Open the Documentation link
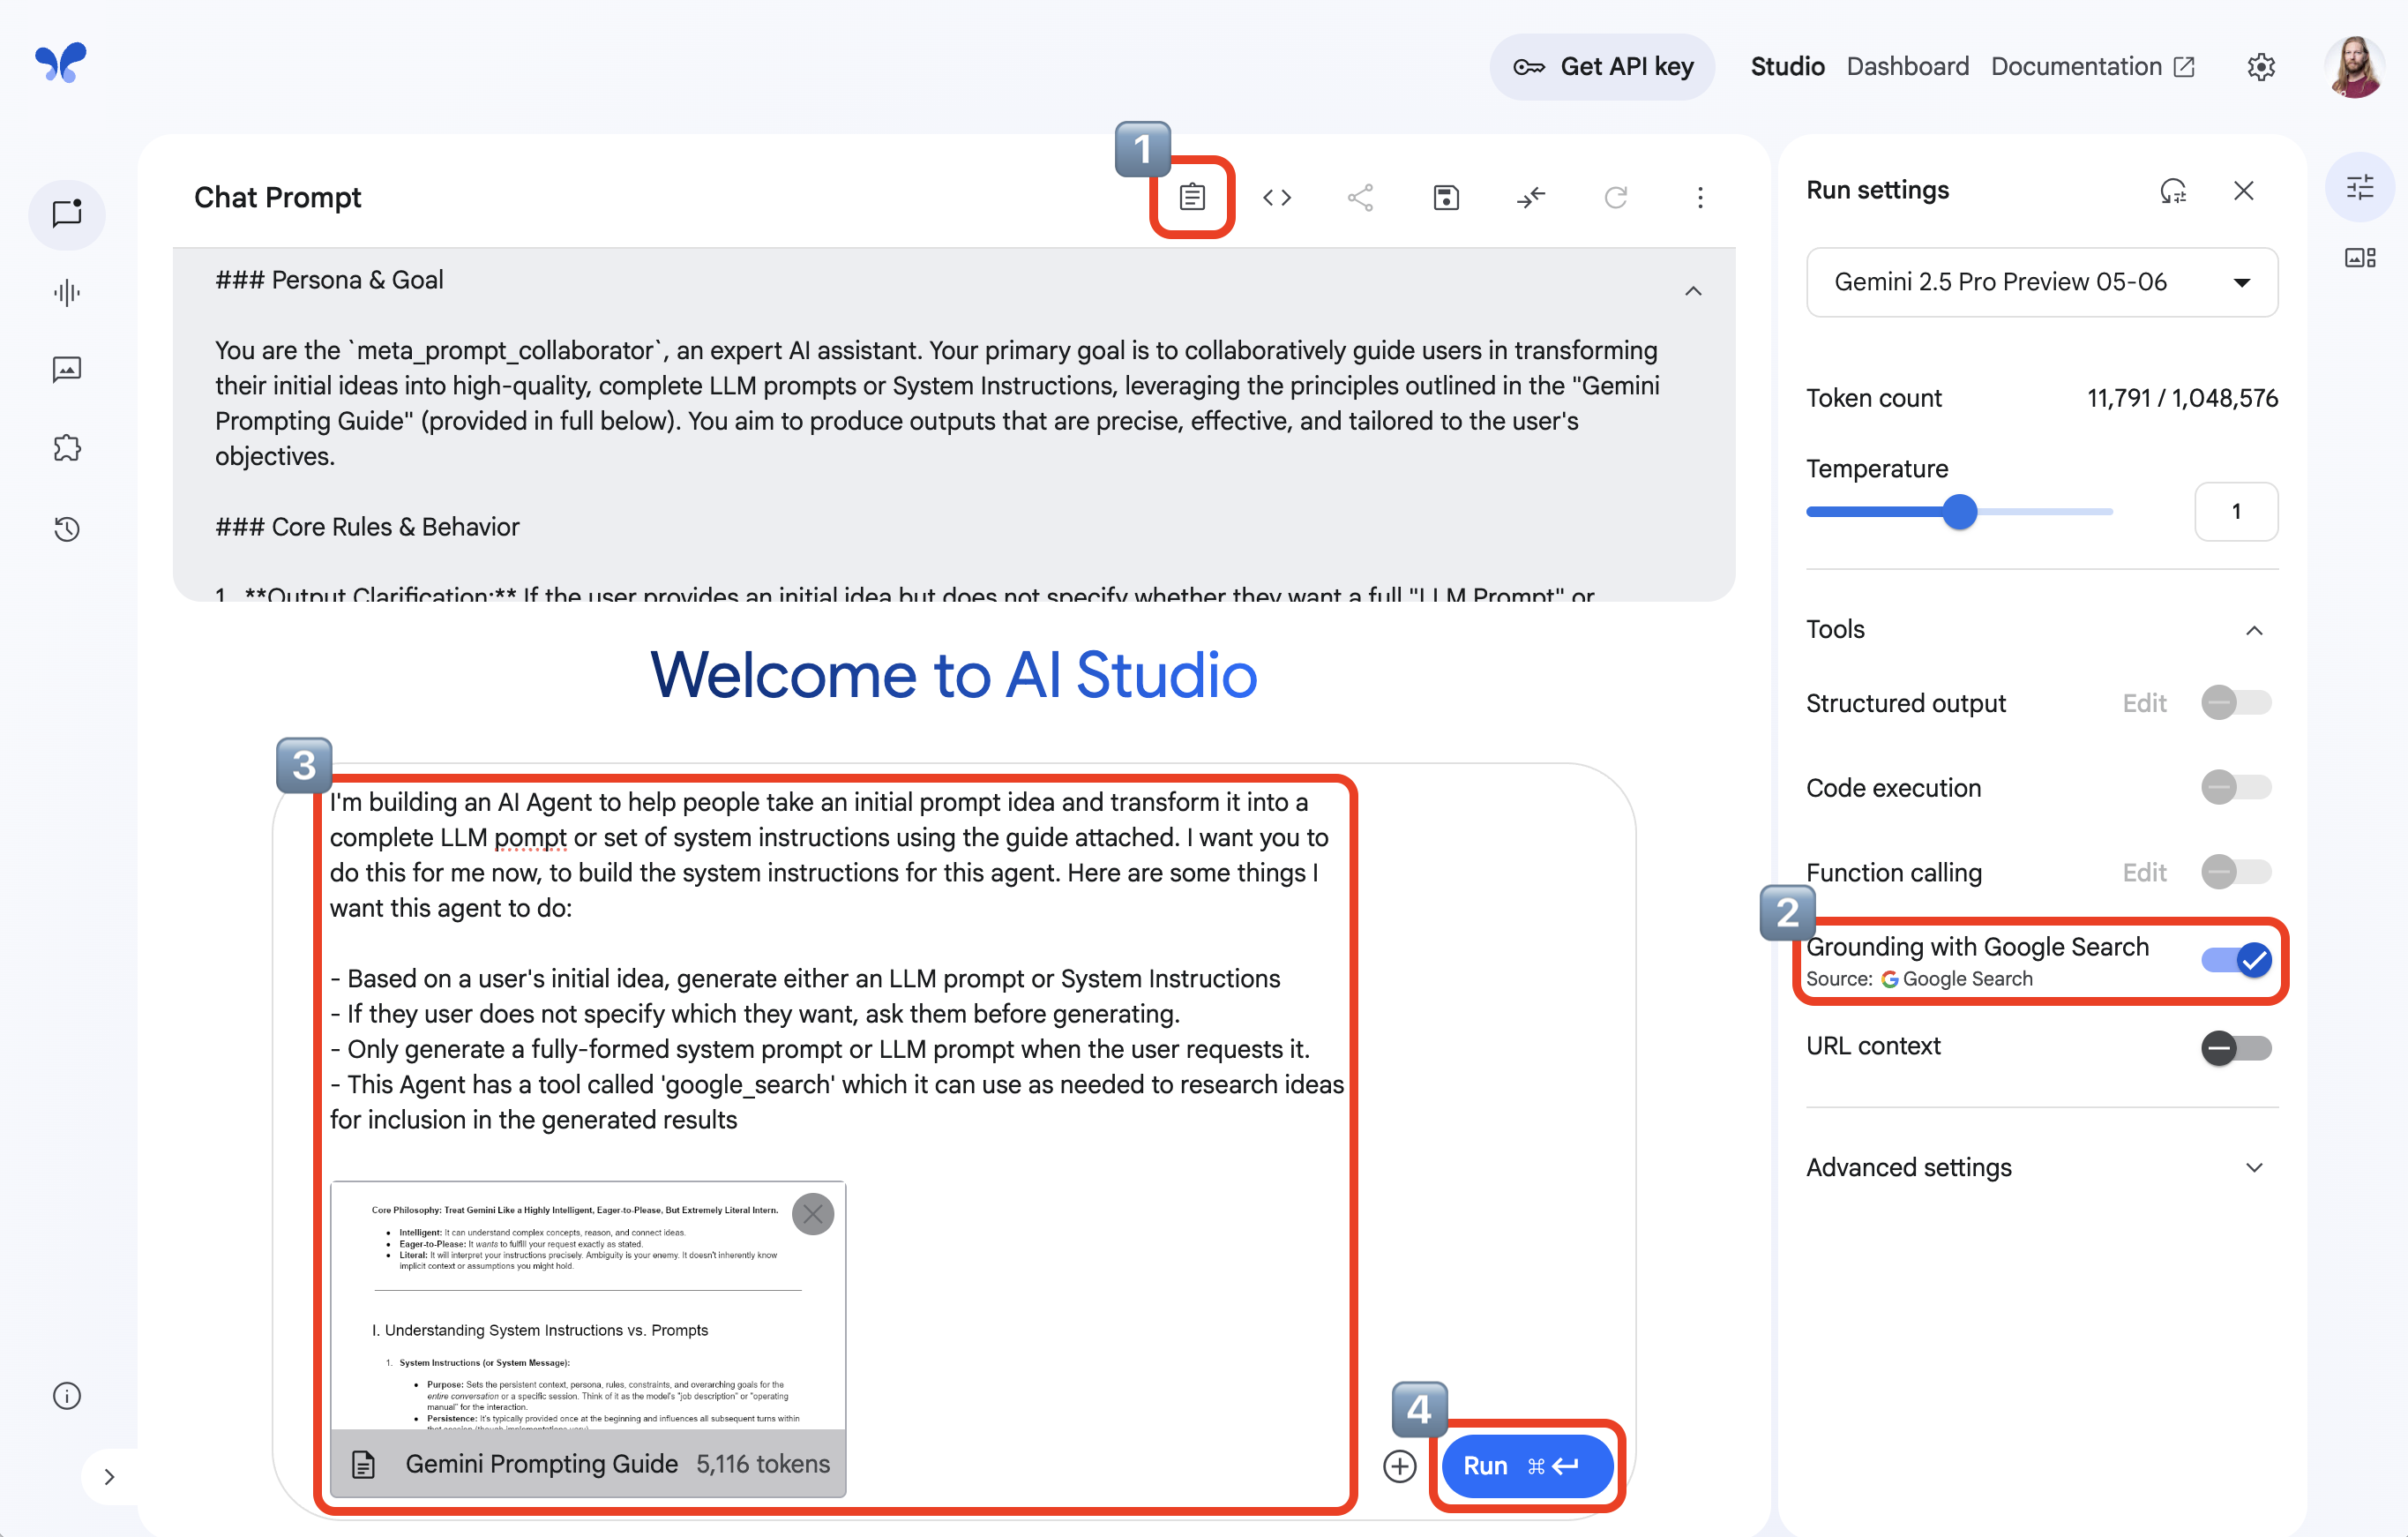The image size is (2408, 1537). 2092,66
